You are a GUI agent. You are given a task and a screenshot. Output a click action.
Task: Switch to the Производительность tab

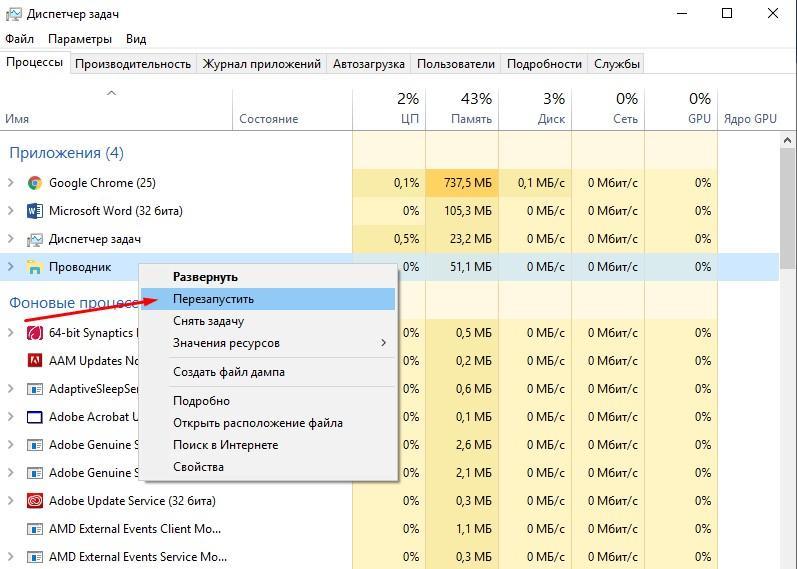pyautogui.click(x=133, y=64)
